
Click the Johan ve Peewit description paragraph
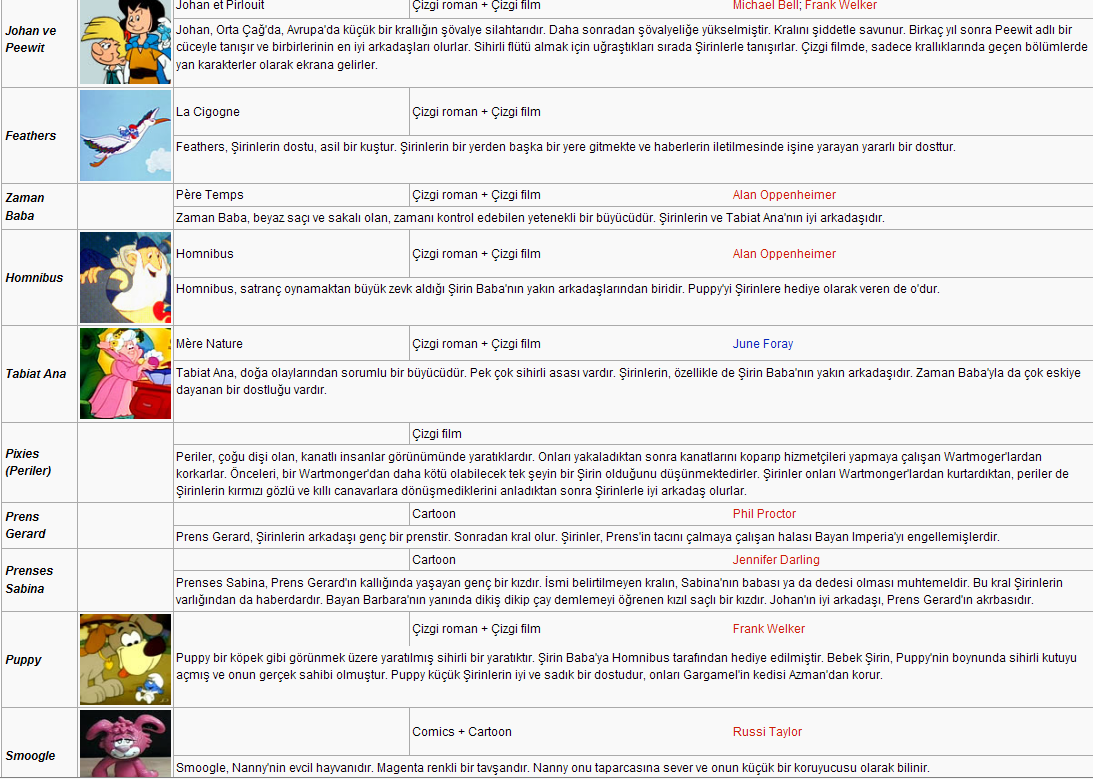click(x=632, y=47)
